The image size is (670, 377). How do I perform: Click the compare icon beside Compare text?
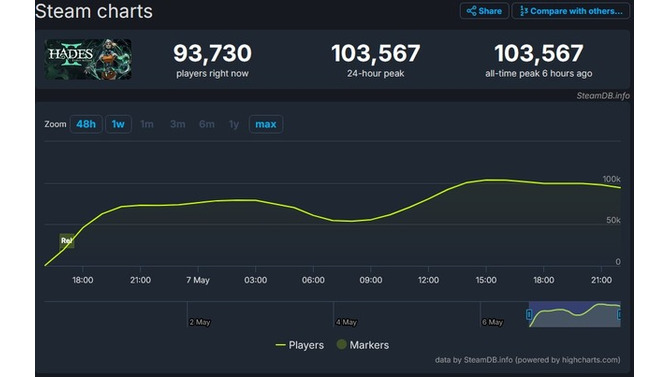point(523,11)
